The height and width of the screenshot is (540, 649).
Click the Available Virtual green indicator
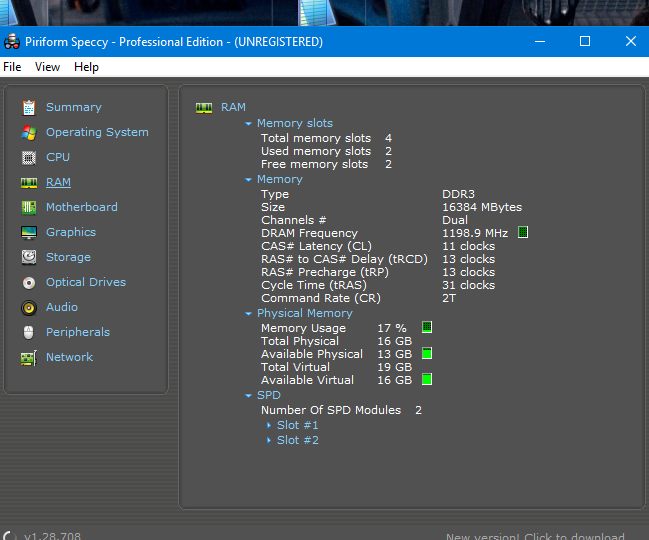(427, 379)
